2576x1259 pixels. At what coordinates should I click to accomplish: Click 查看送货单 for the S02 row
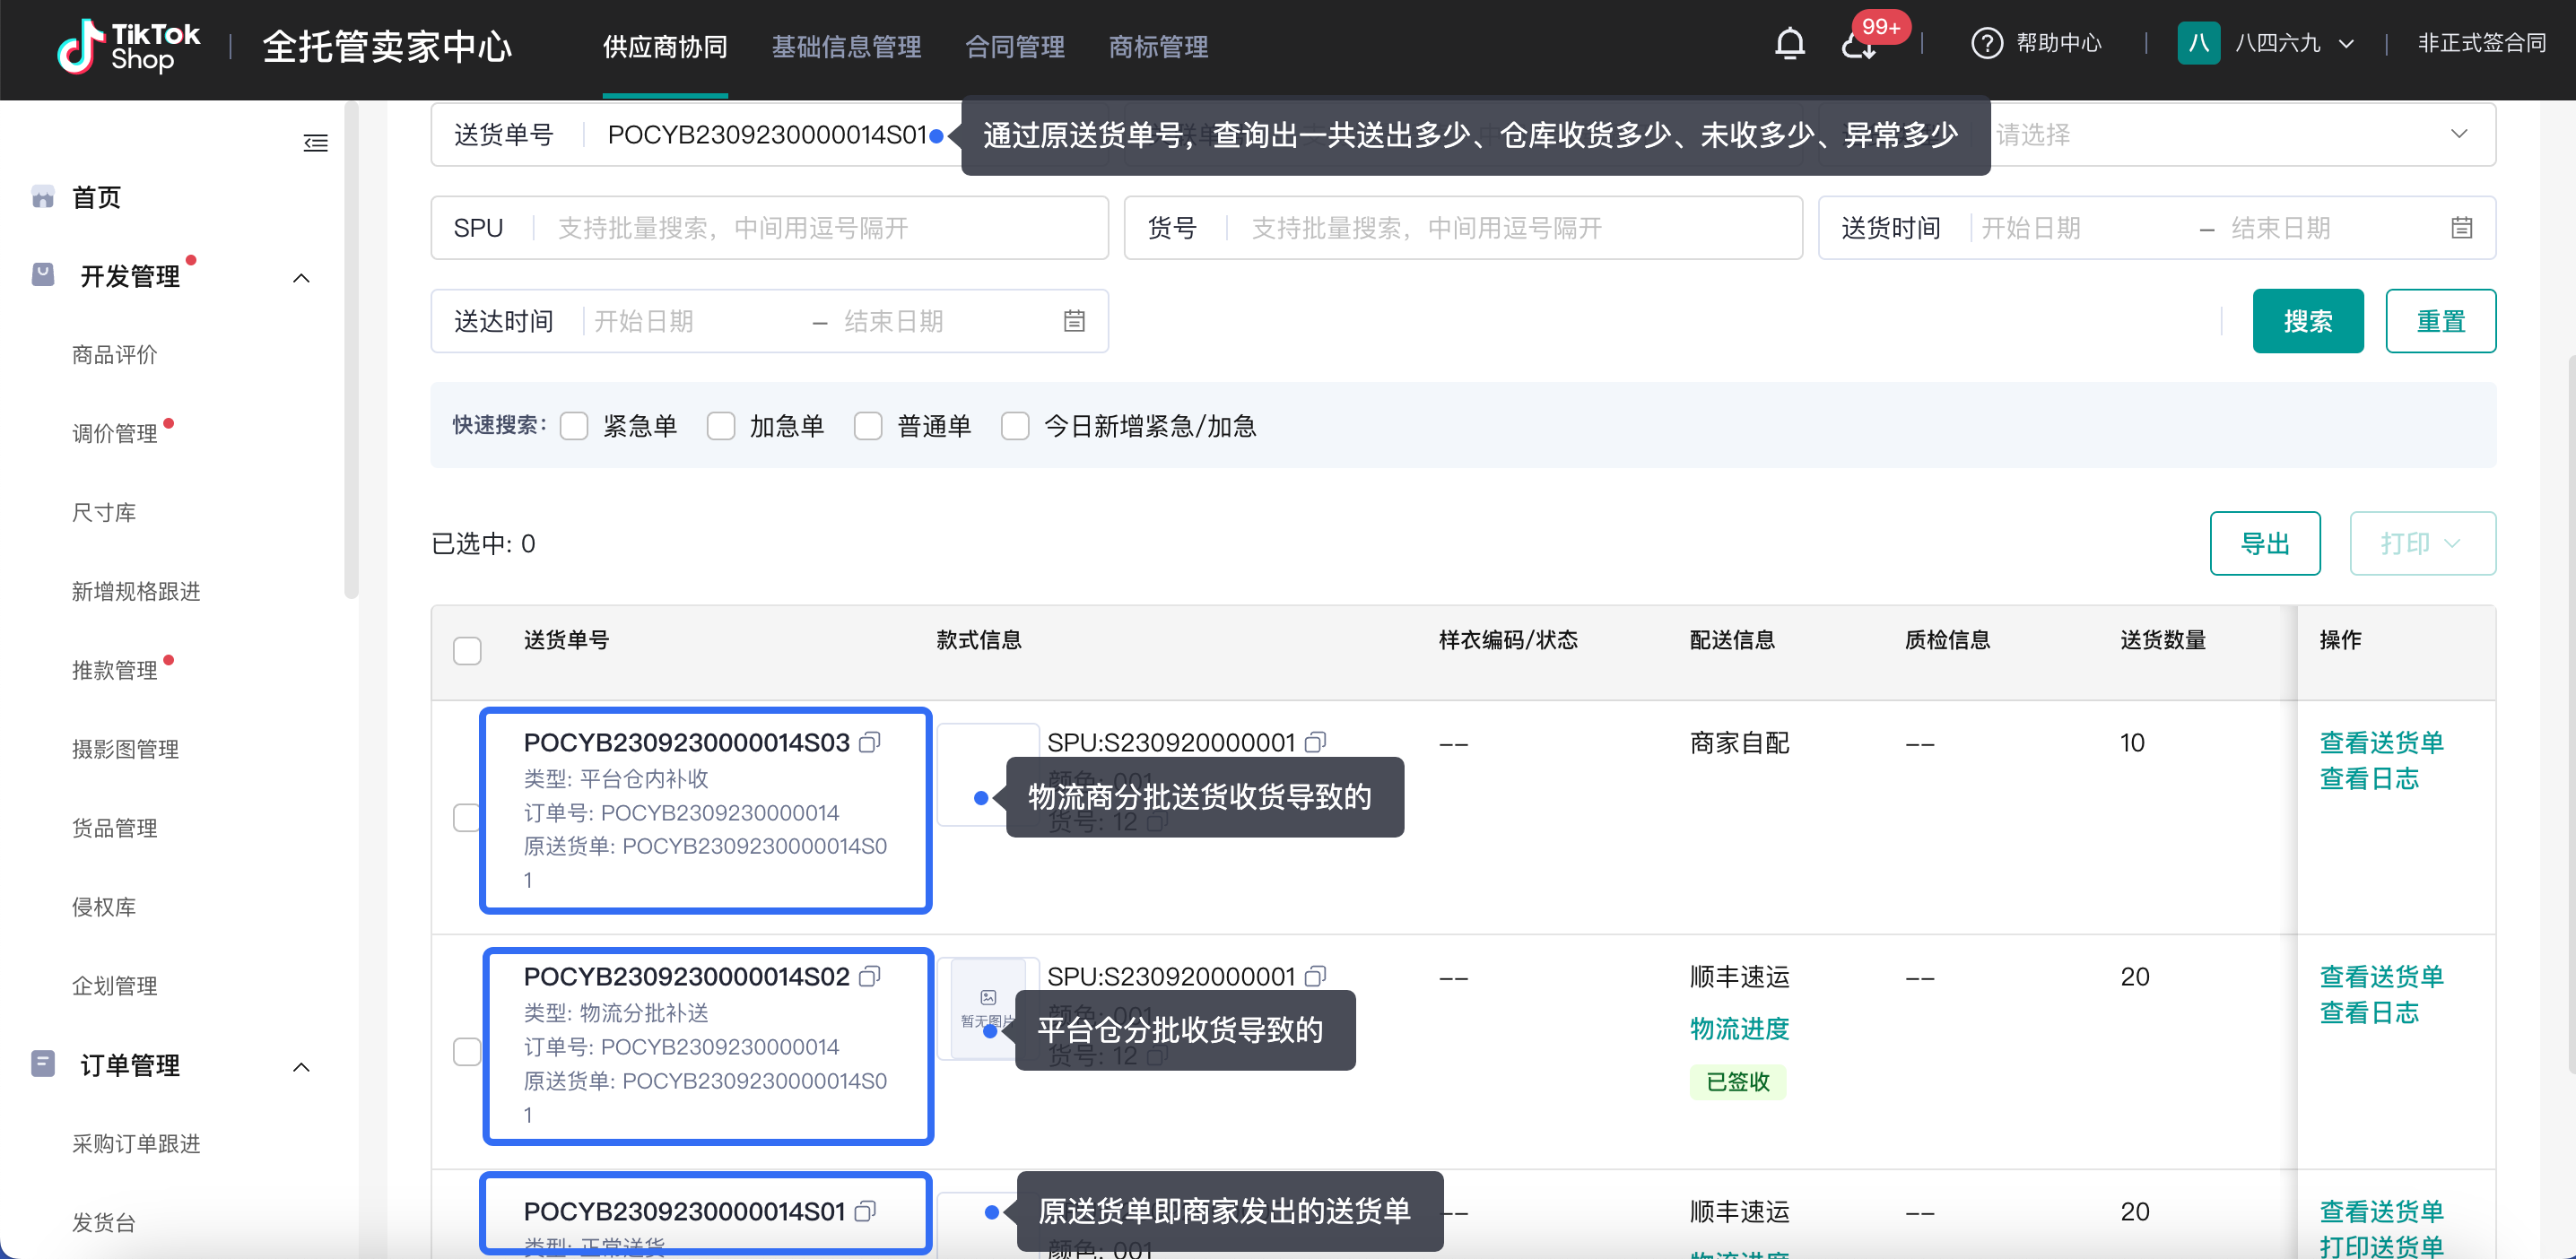2381,976
